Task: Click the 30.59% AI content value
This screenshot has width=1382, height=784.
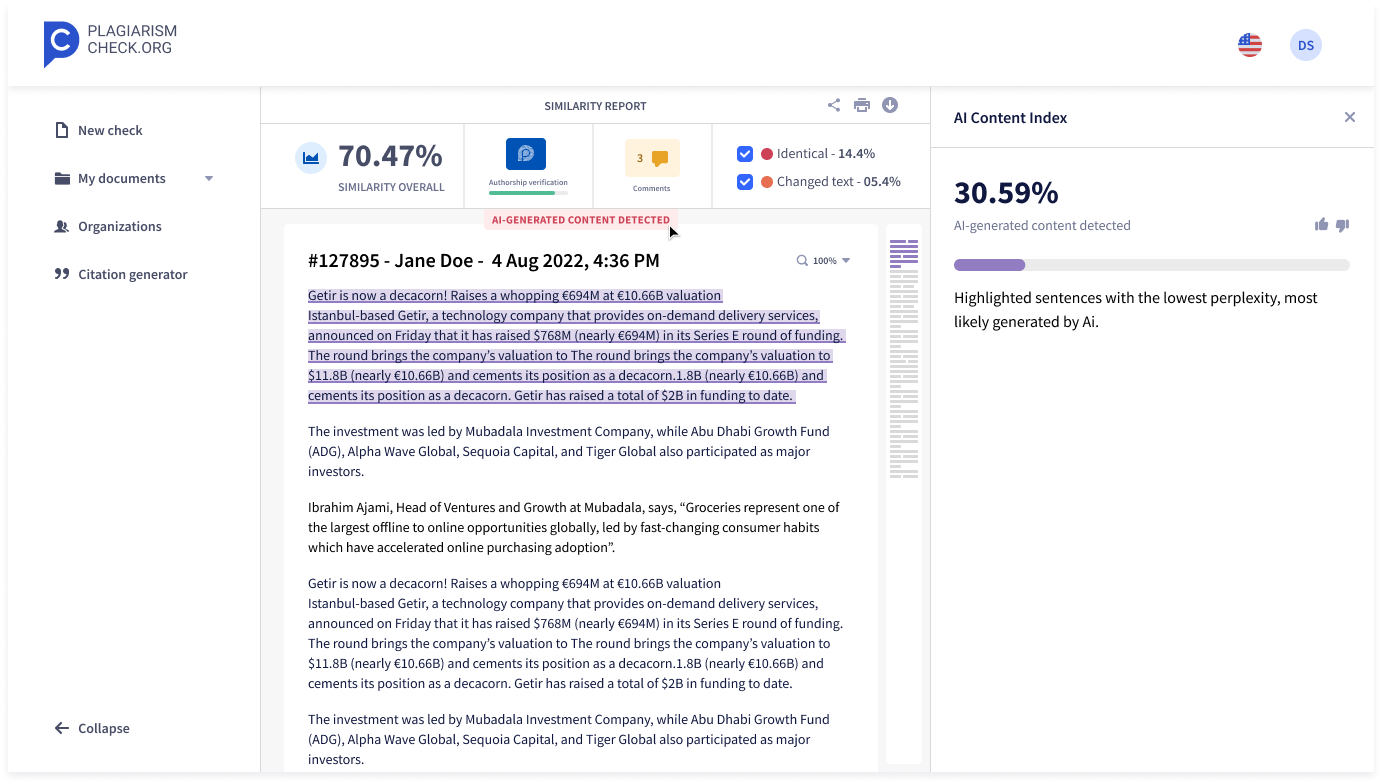Action: (x=1006, y=192)
